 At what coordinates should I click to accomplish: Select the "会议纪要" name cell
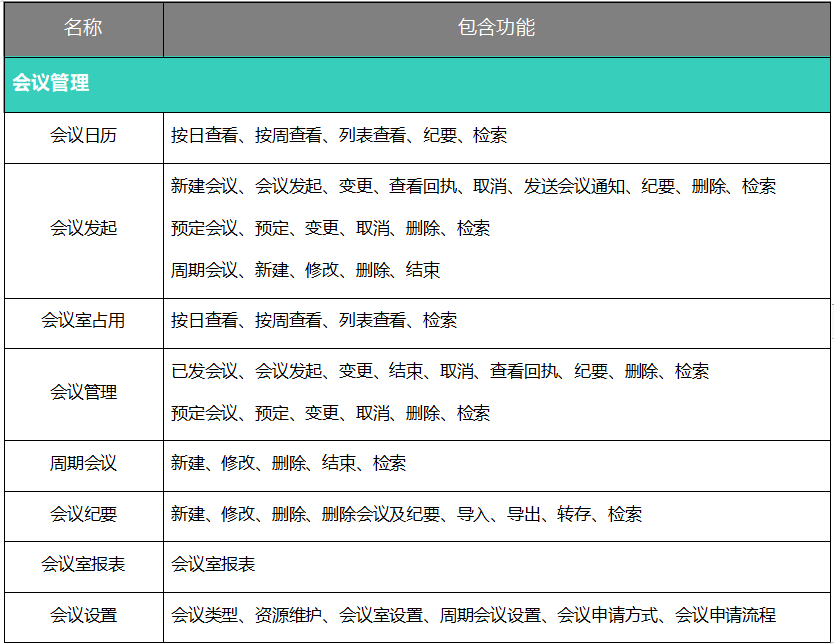coord(83,514)
